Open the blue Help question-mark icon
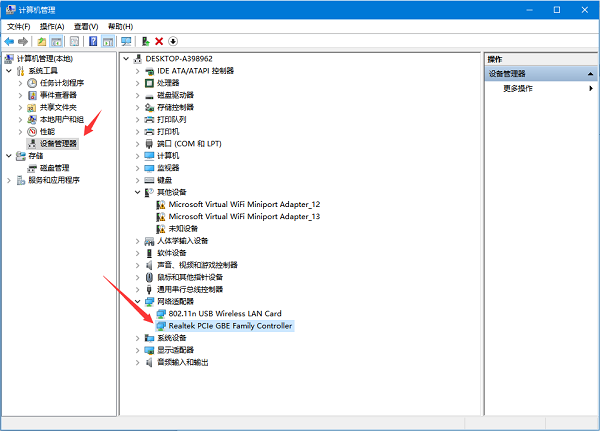The image size is (600, 431). (93, 41)
